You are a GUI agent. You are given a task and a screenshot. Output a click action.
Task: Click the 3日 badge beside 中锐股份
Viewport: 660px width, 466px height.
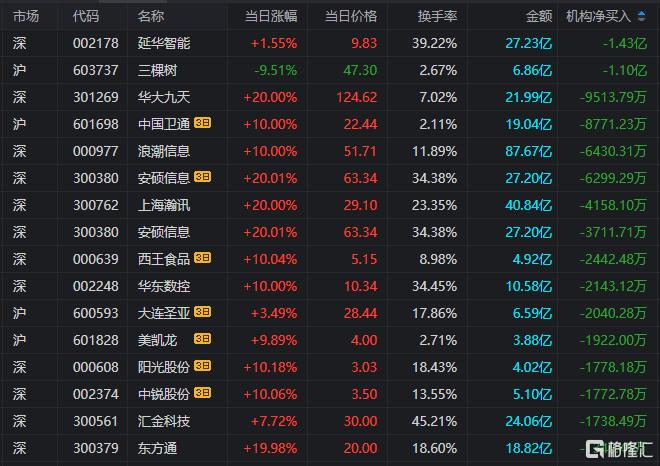tap(202, 393)
